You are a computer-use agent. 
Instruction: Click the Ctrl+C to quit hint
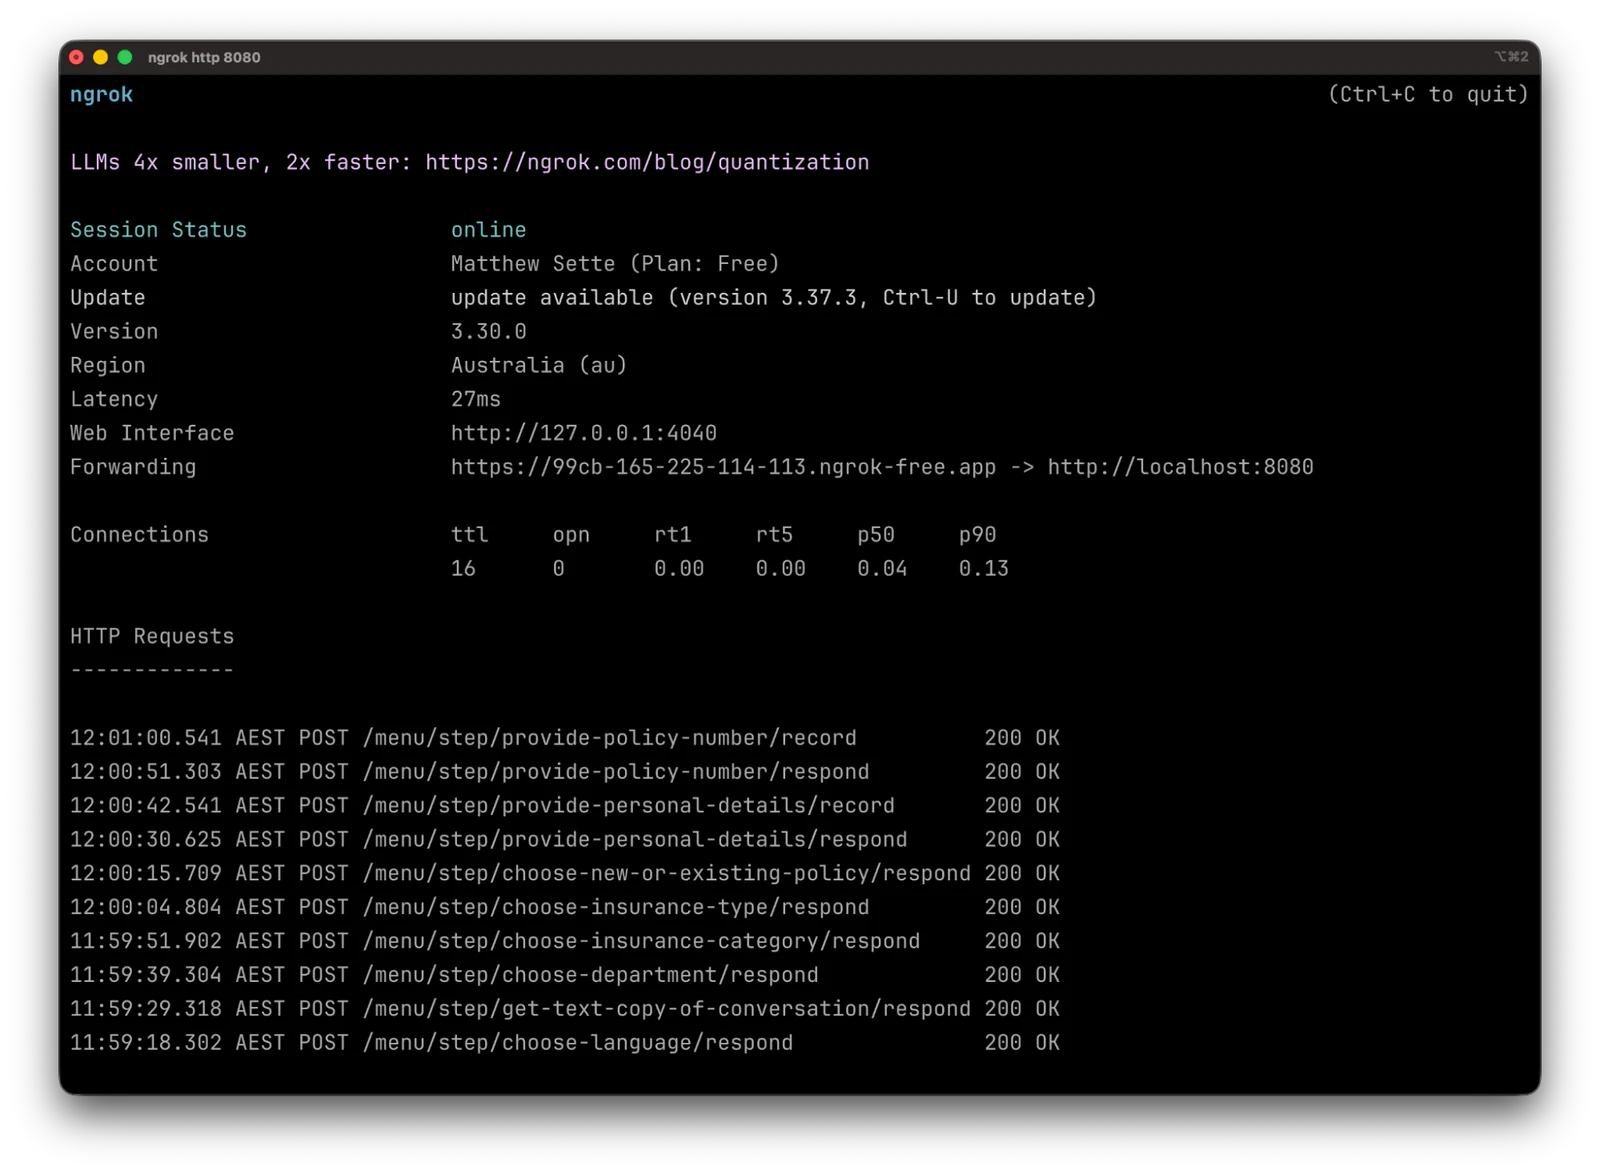click(x=1428, y=94)
